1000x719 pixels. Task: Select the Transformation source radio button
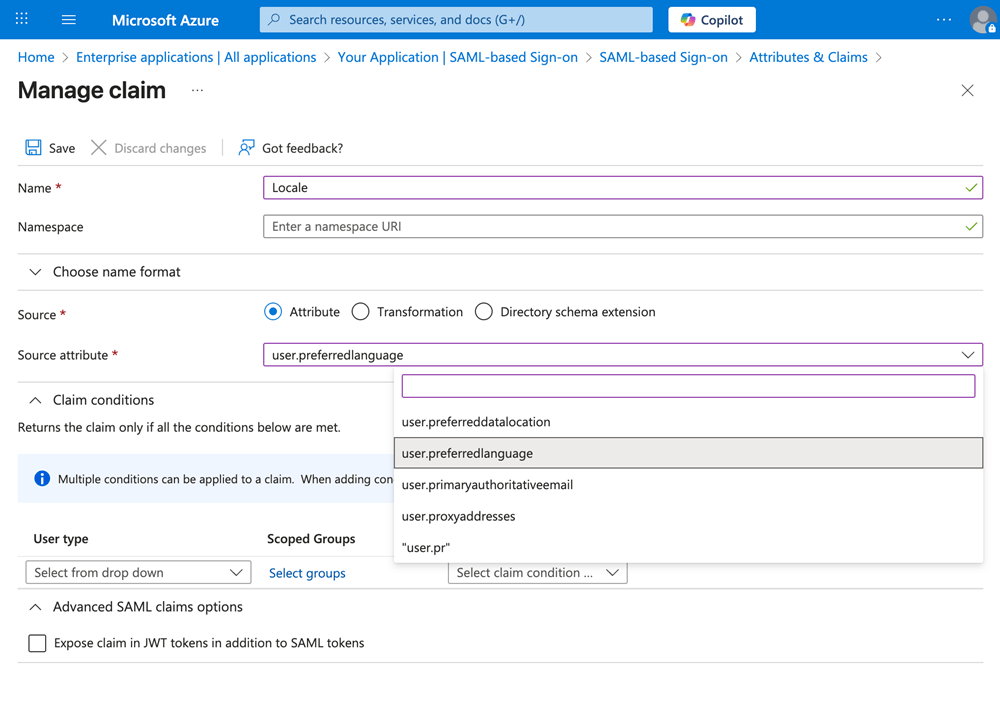coord(361,312)
